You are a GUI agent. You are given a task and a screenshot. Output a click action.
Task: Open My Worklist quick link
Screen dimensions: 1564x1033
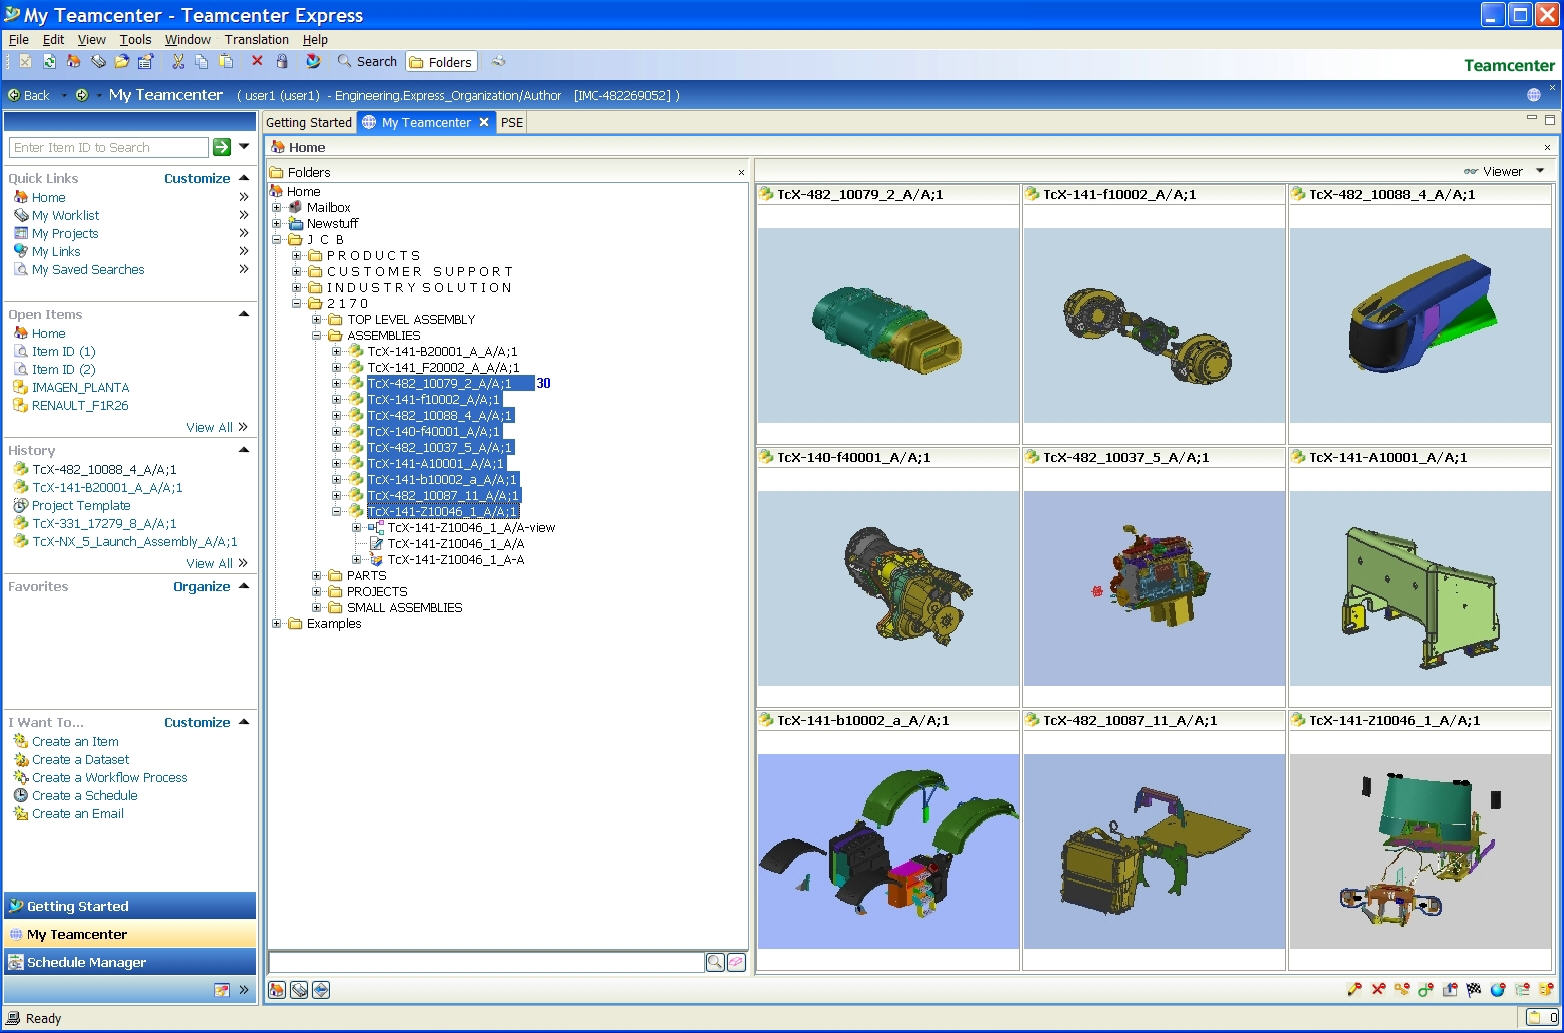65,215
